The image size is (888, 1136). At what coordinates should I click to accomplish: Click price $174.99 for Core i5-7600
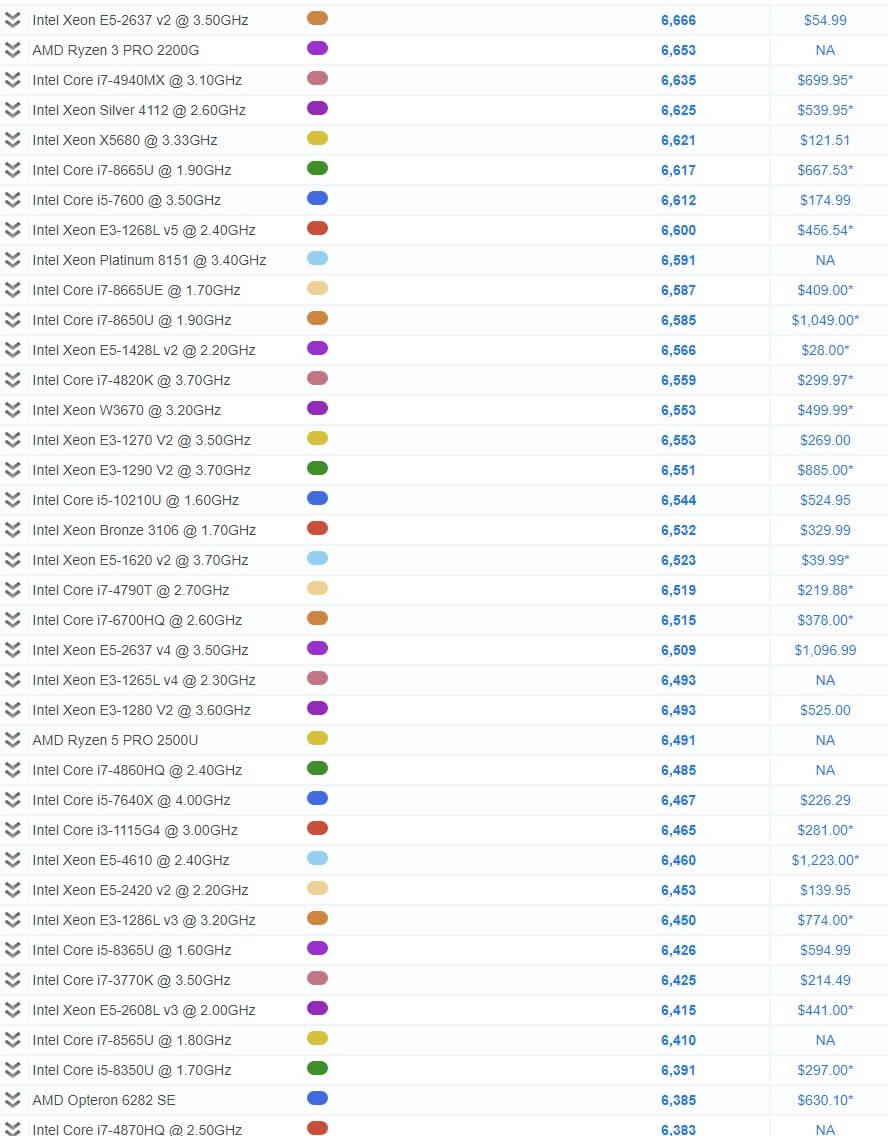coord(825,200)
